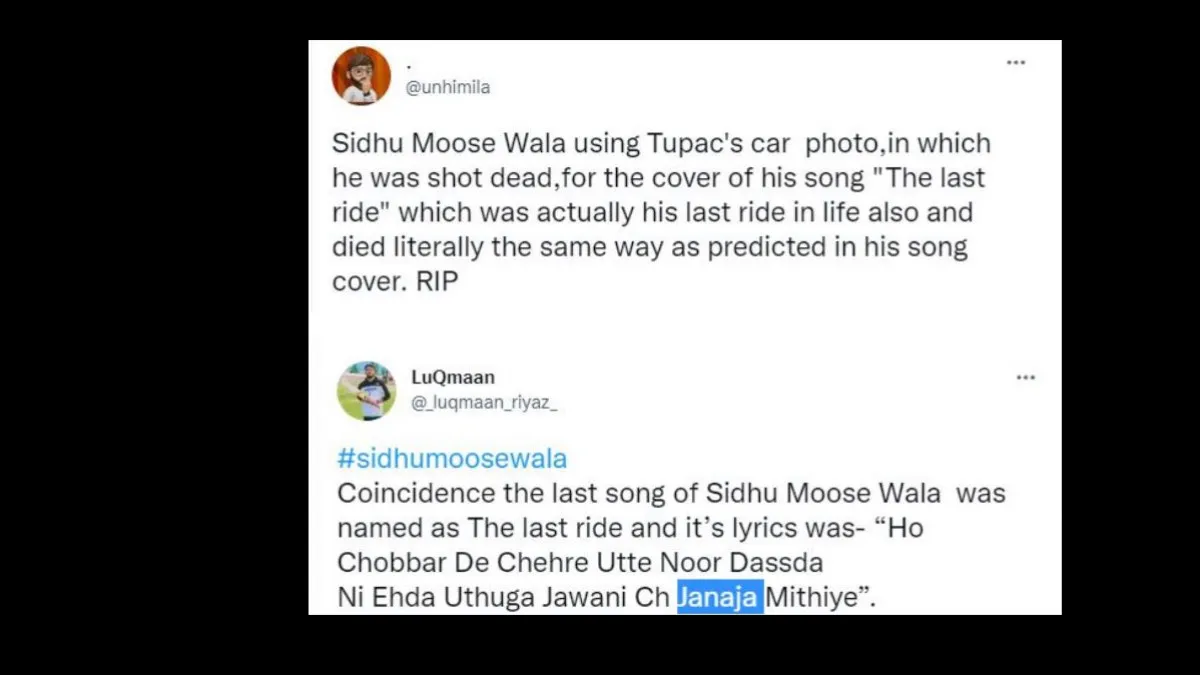
Task: Open the #sidhumoosewala hashtag
Action: pyautogui.click(x=452, y=459)
